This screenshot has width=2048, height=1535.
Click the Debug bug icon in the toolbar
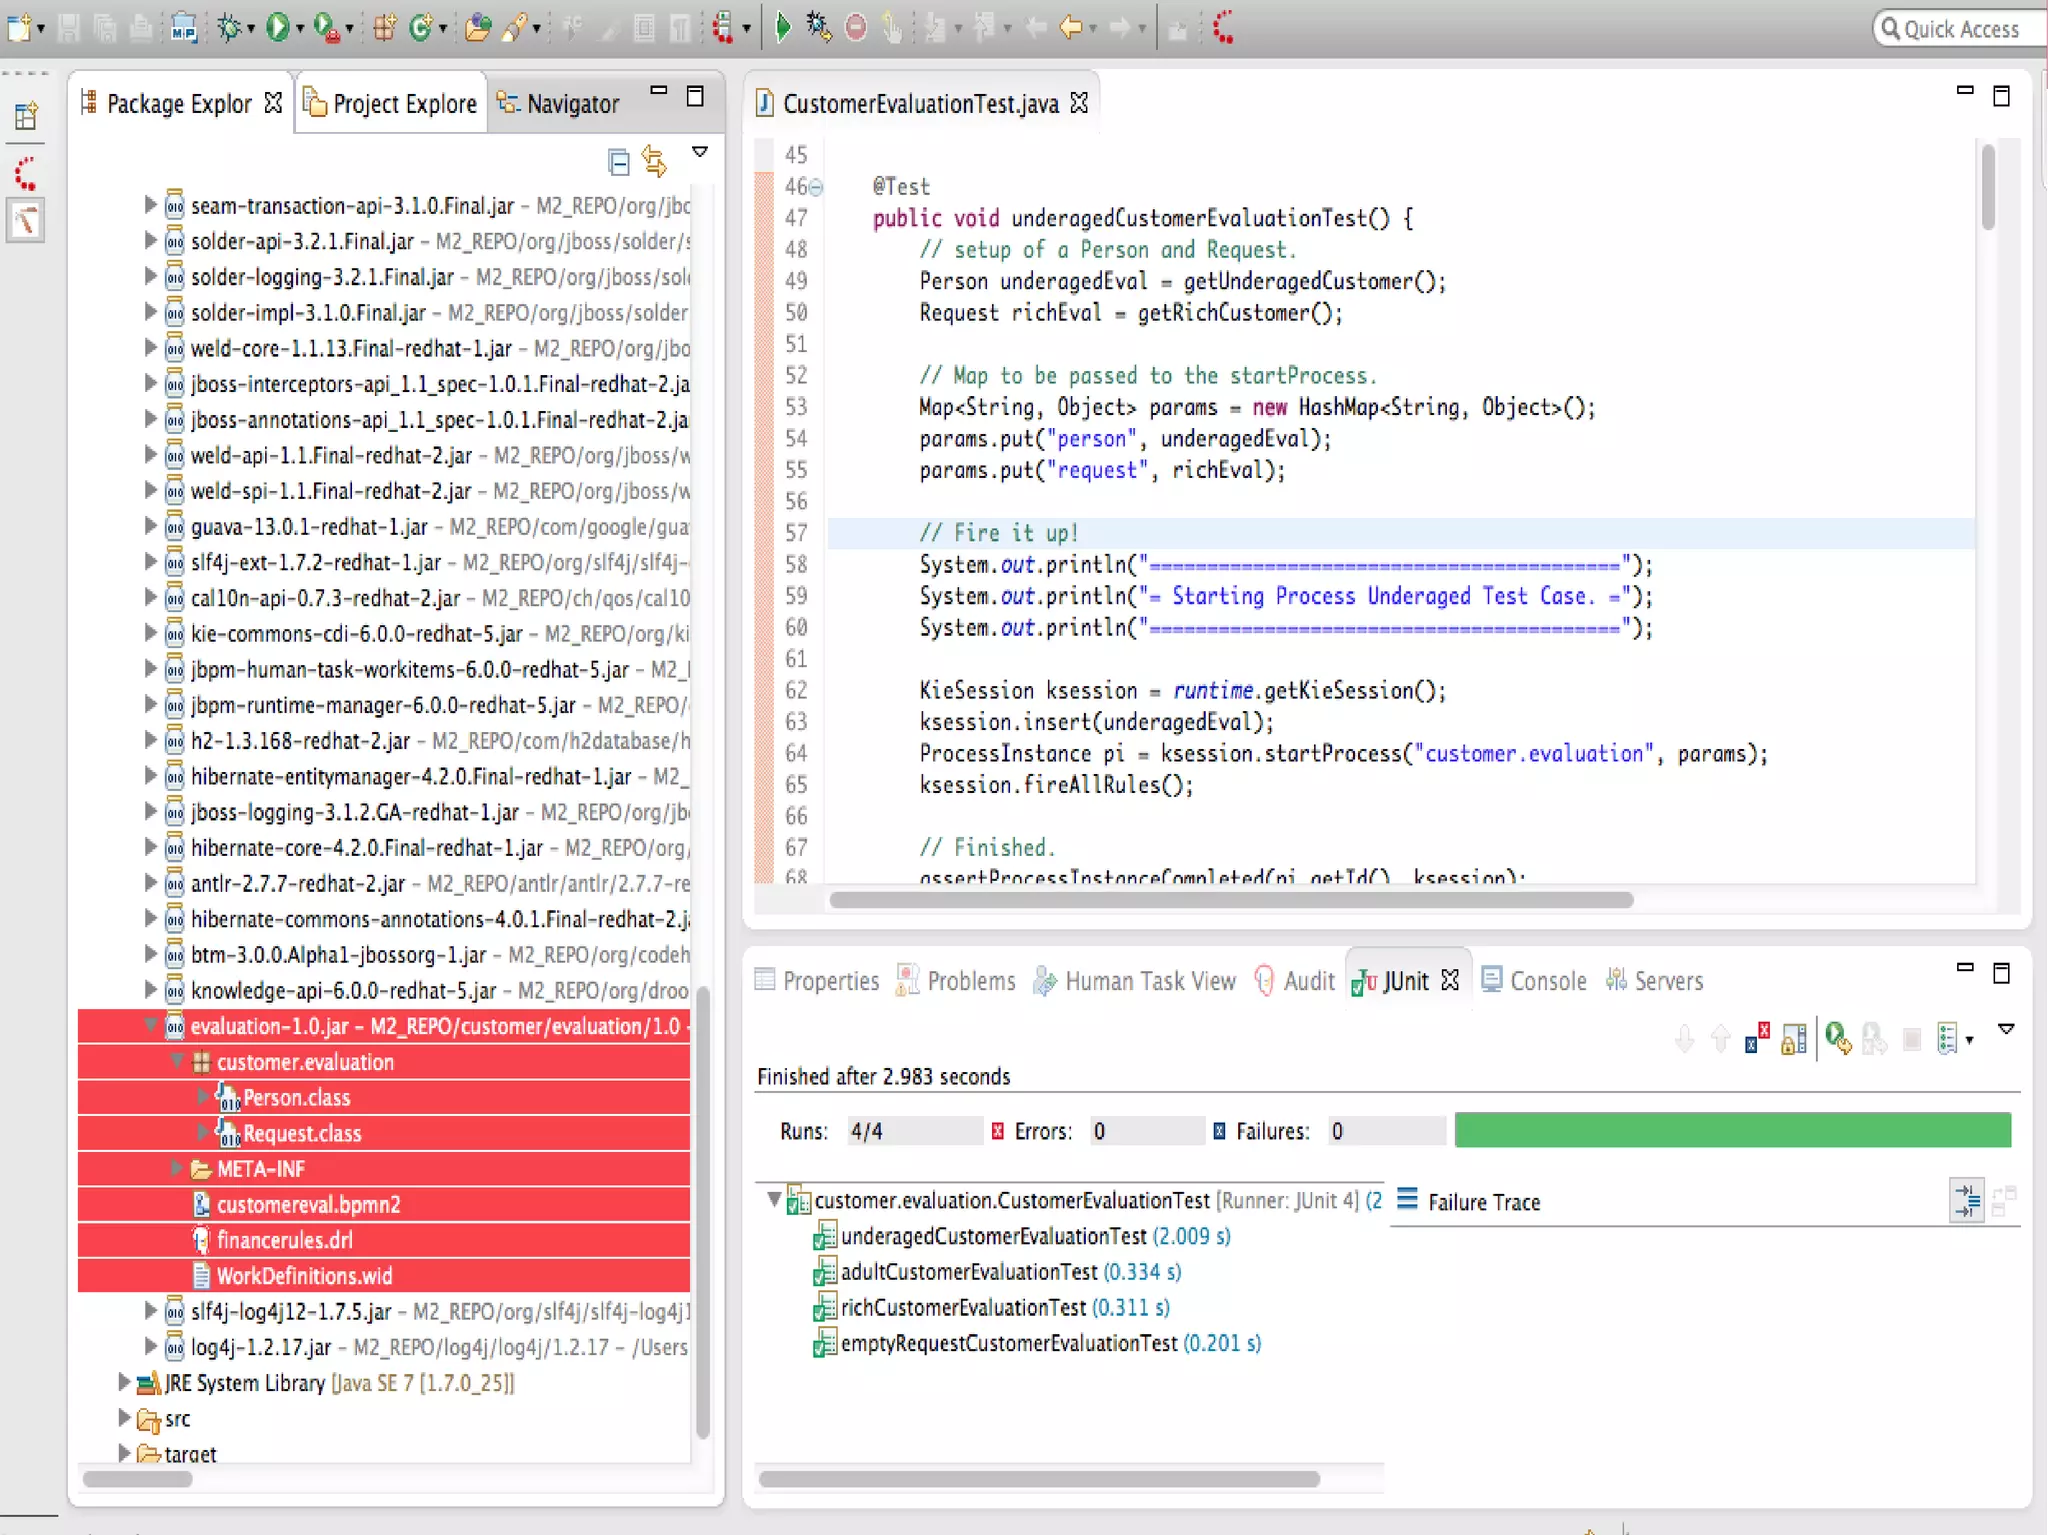tap(229, 28)
